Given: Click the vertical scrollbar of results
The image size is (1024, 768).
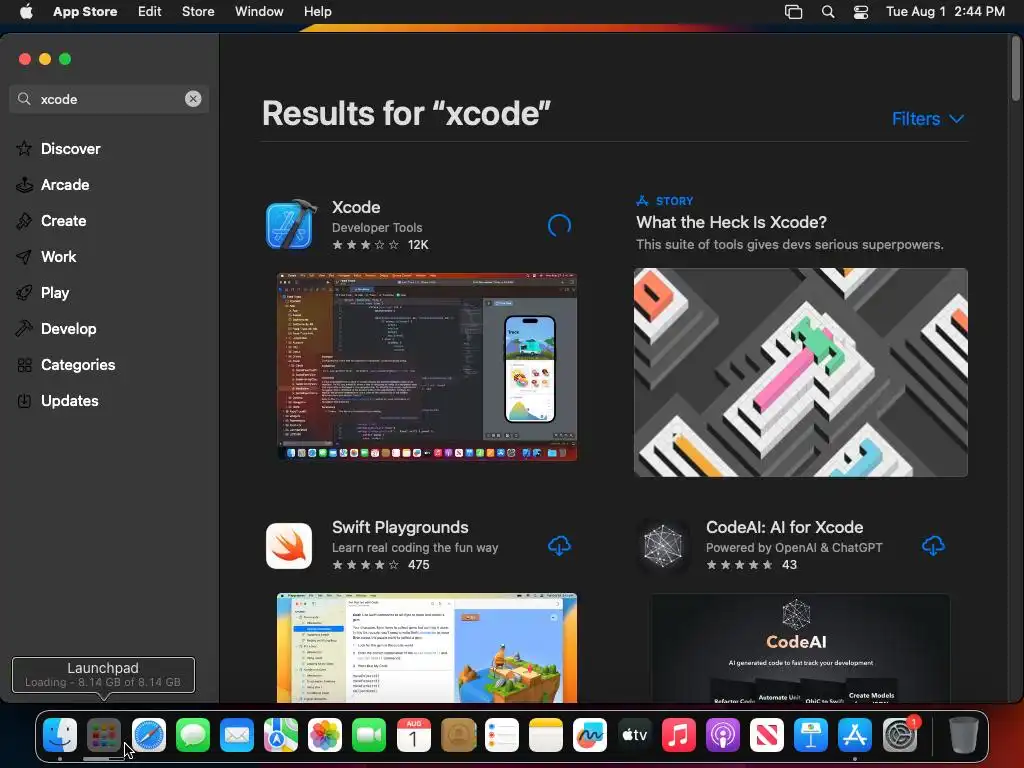Looking at the screenshot, I should pyautogui.click(x=1016, y=69).
